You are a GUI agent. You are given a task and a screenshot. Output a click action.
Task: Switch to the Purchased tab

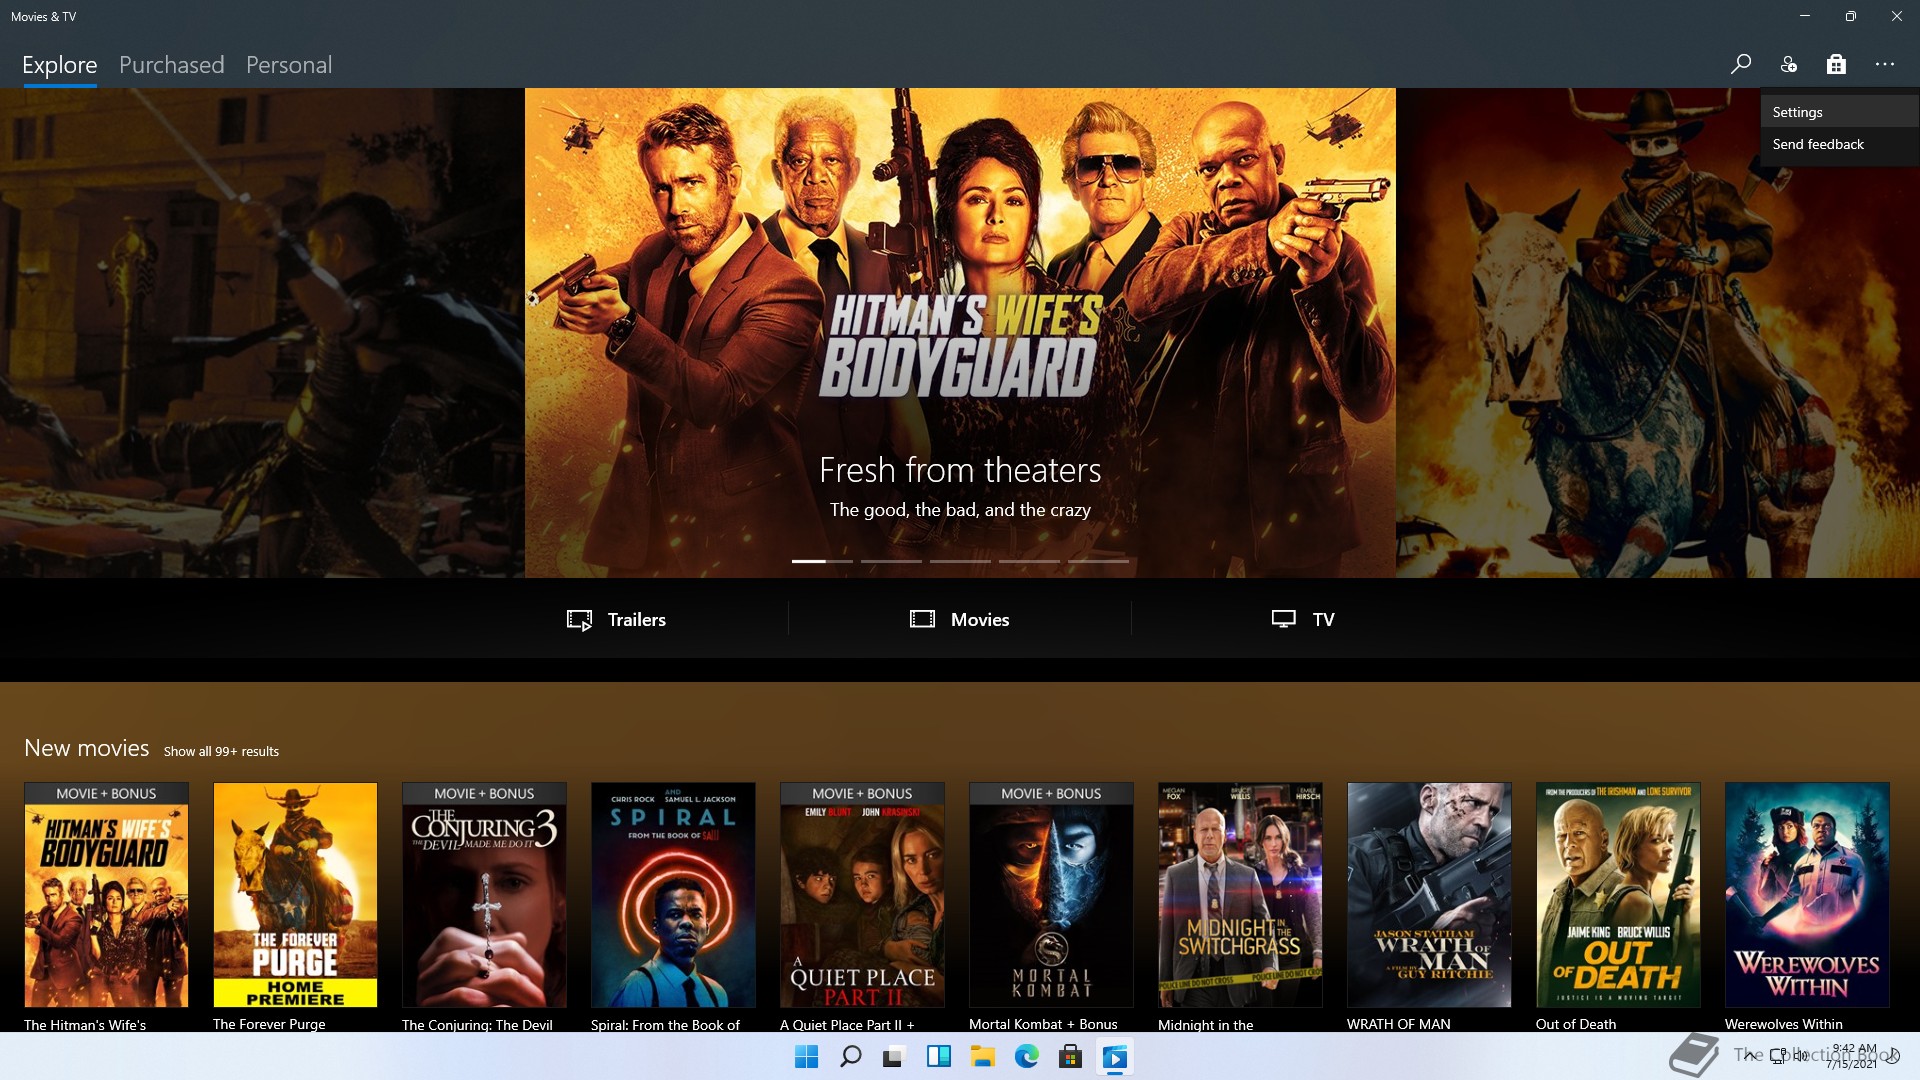172,65
